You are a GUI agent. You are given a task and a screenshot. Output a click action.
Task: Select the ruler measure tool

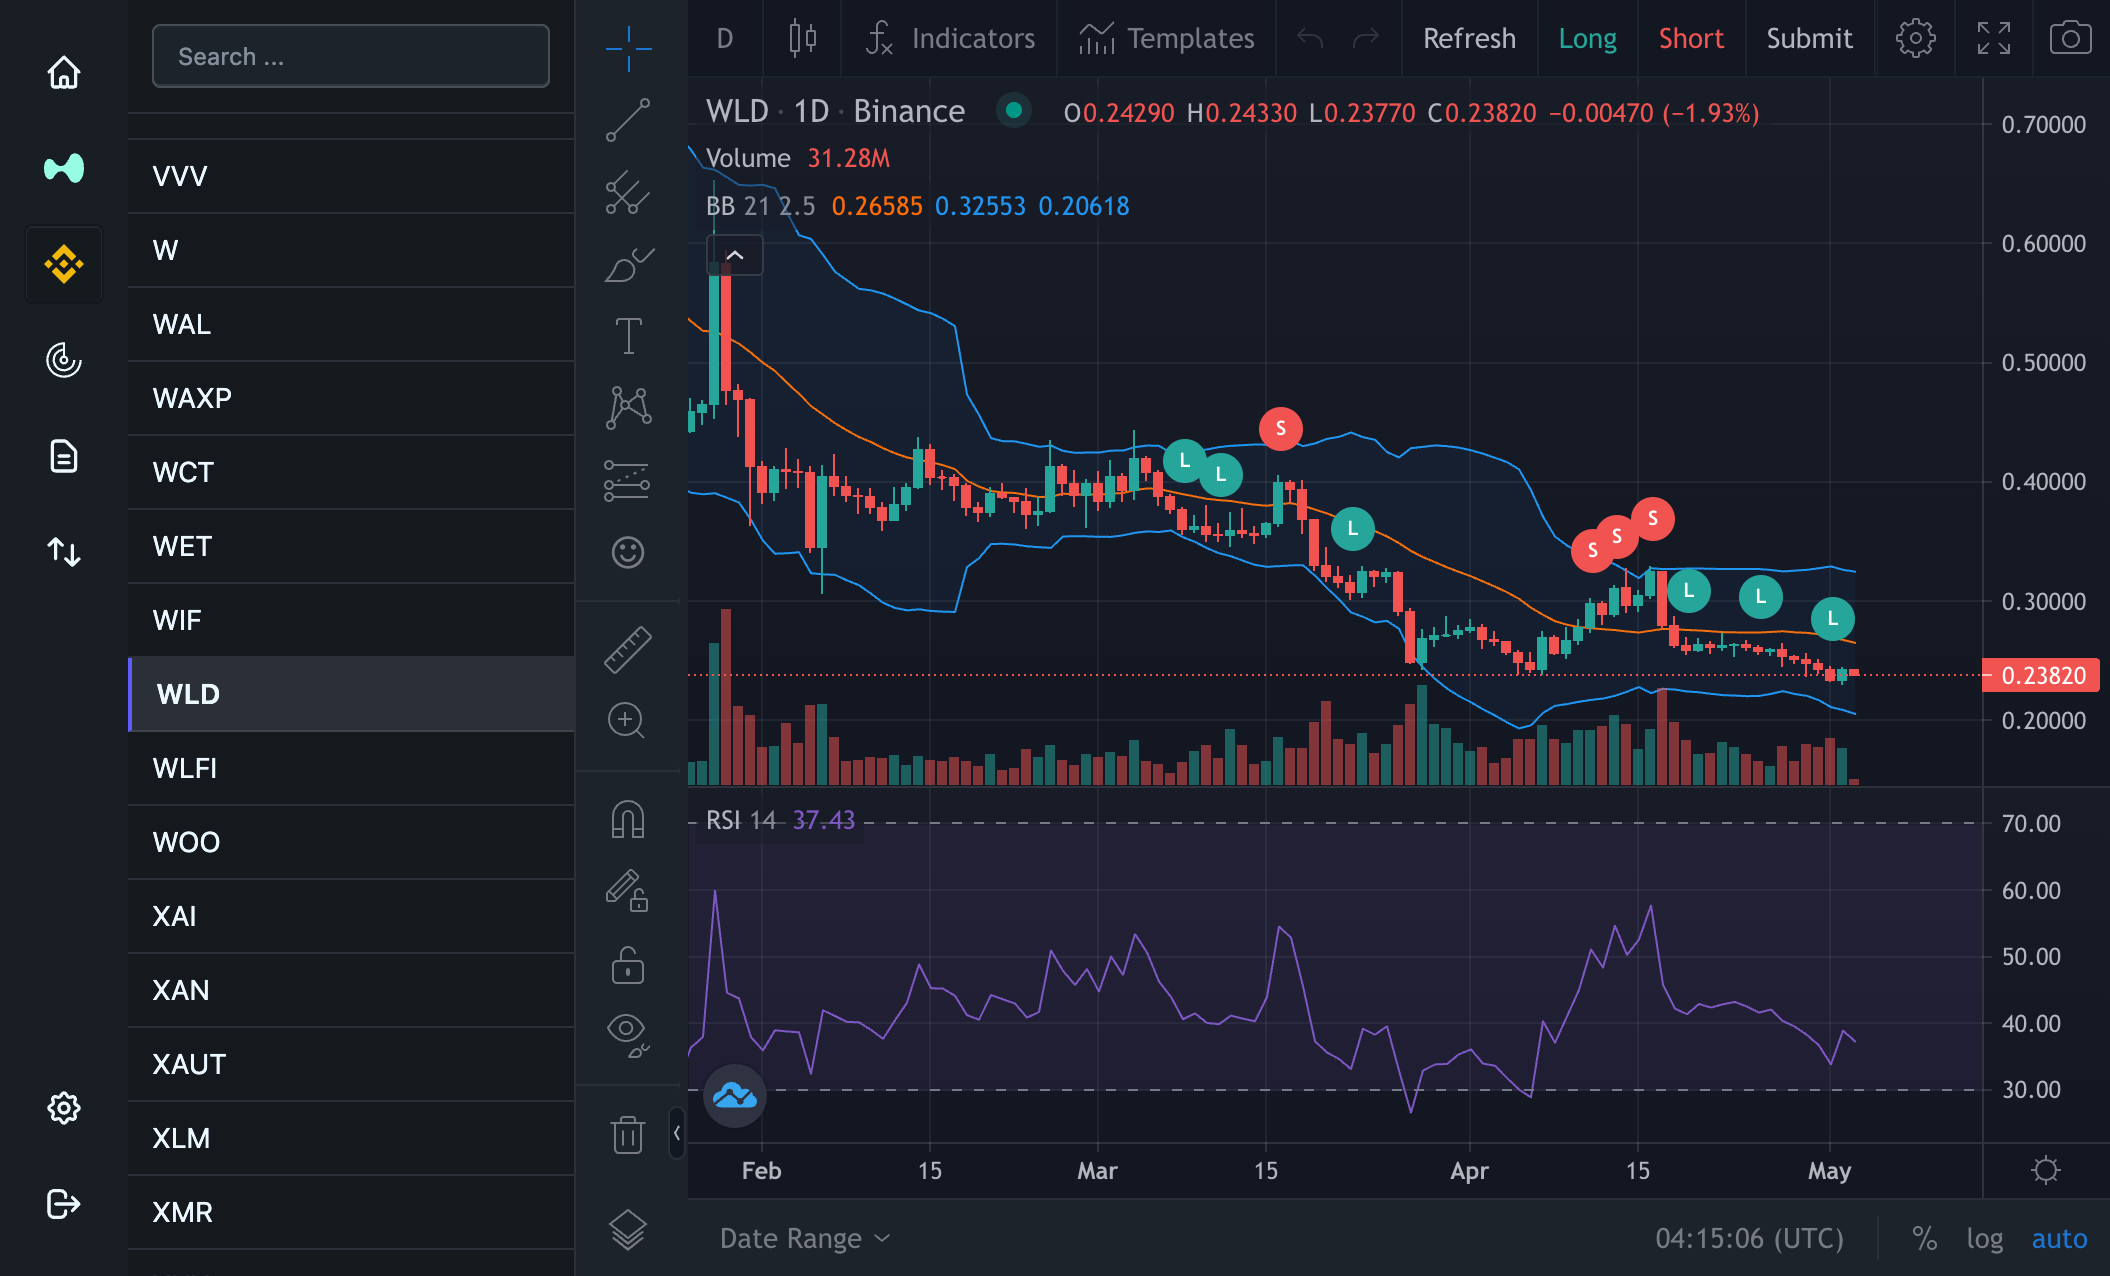(x=628, y=649)
